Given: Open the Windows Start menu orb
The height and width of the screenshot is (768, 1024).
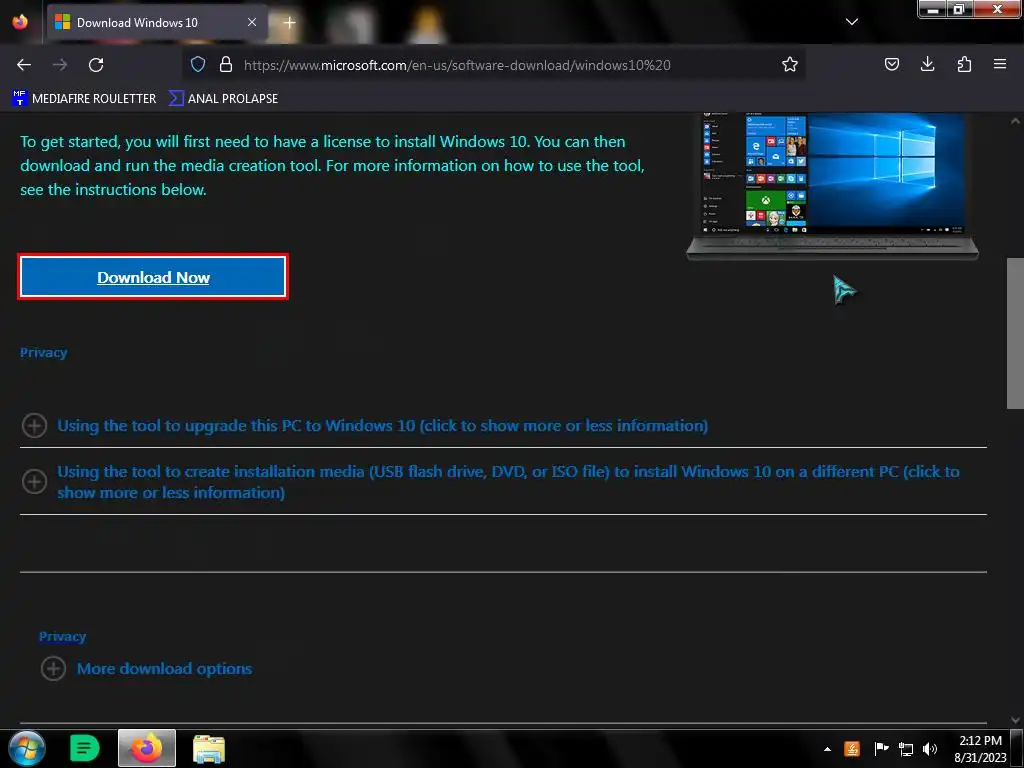Looking at the screenshot, I should click(27, 748).
